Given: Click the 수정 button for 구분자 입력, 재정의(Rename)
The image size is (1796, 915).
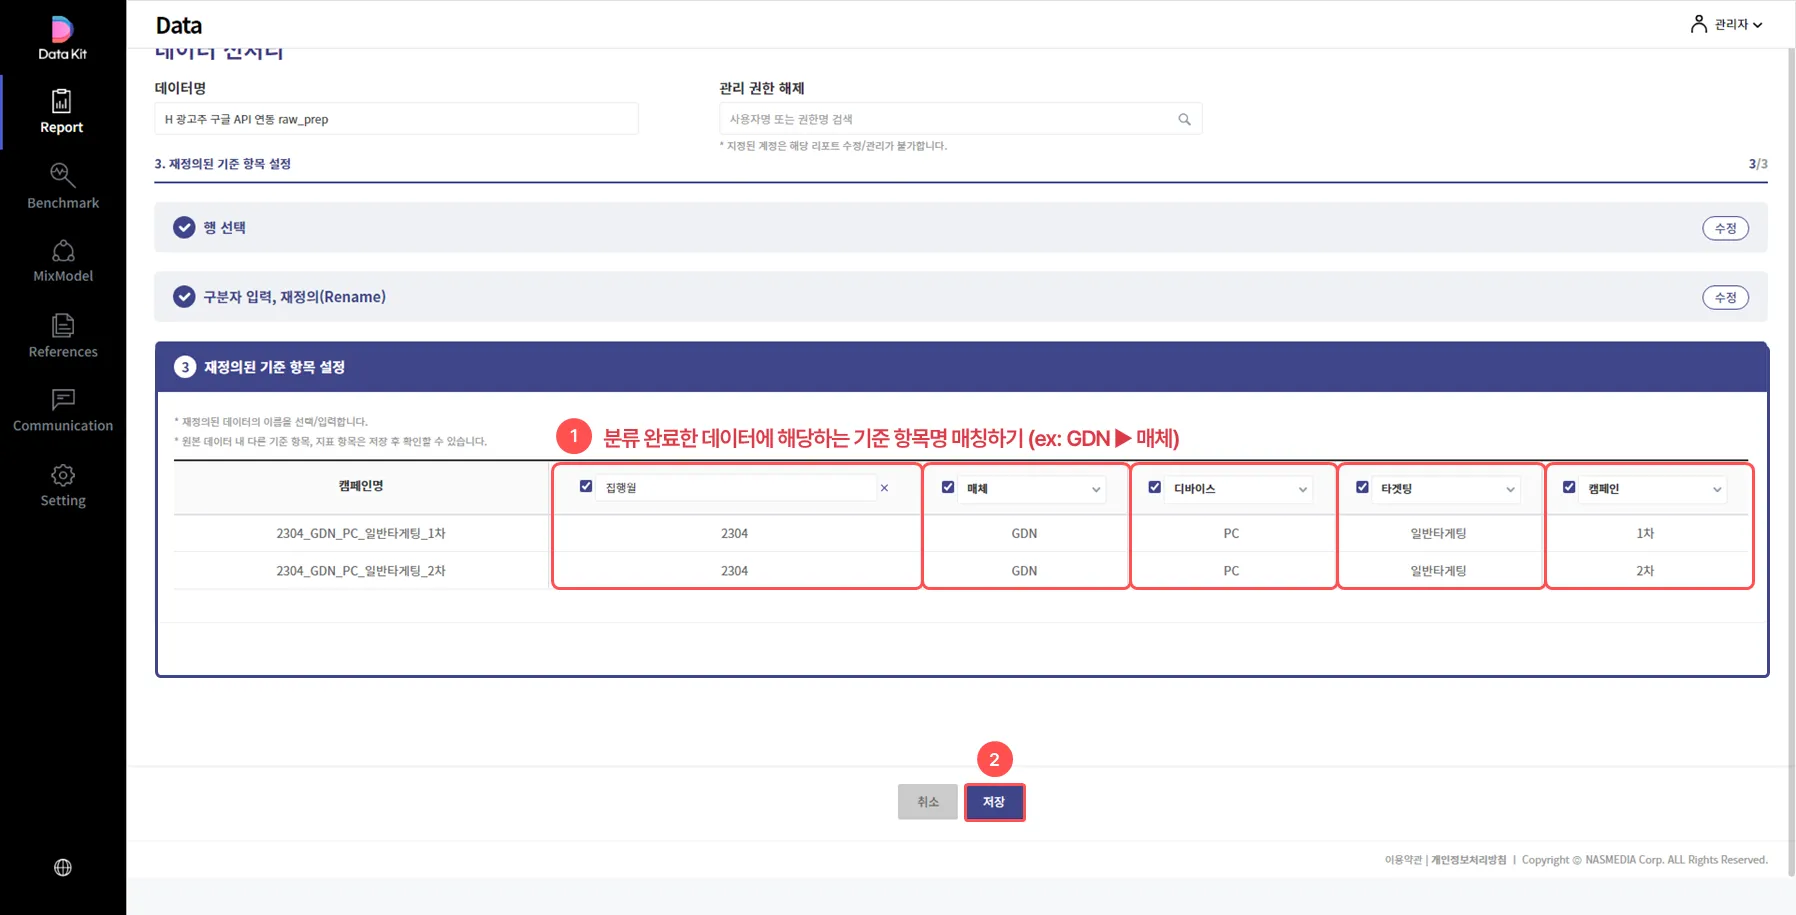Looking at the screenshot, I should 1726,297.
